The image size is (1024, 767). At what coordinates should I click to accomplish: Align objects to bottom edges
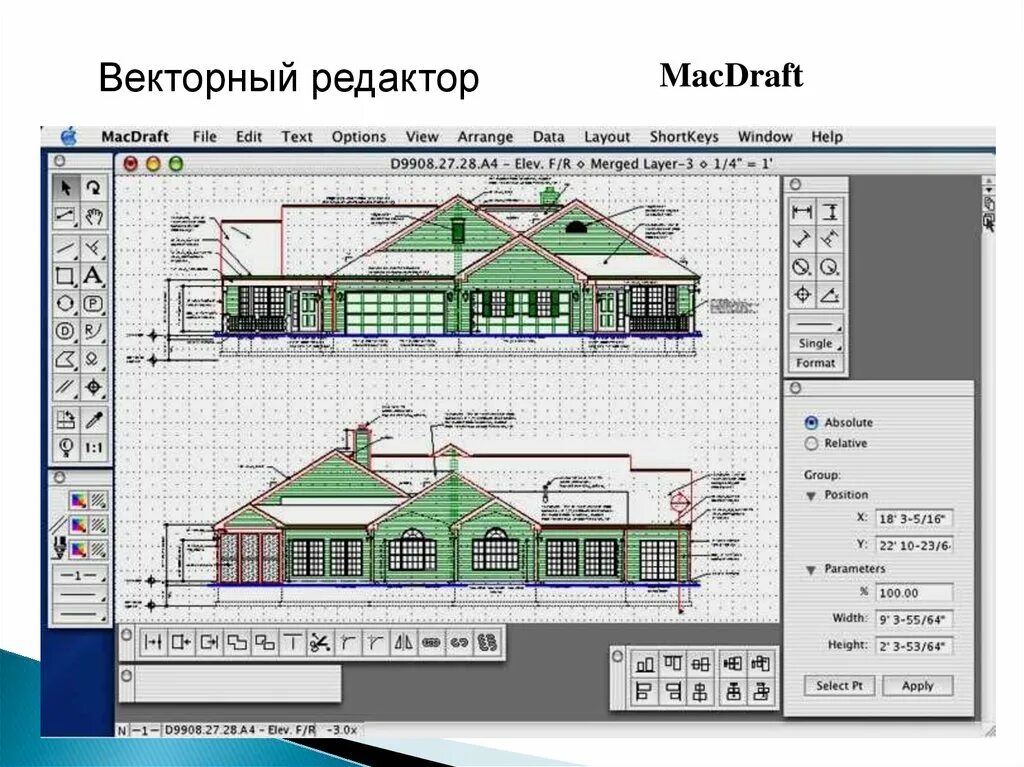(x=645, y=664)
